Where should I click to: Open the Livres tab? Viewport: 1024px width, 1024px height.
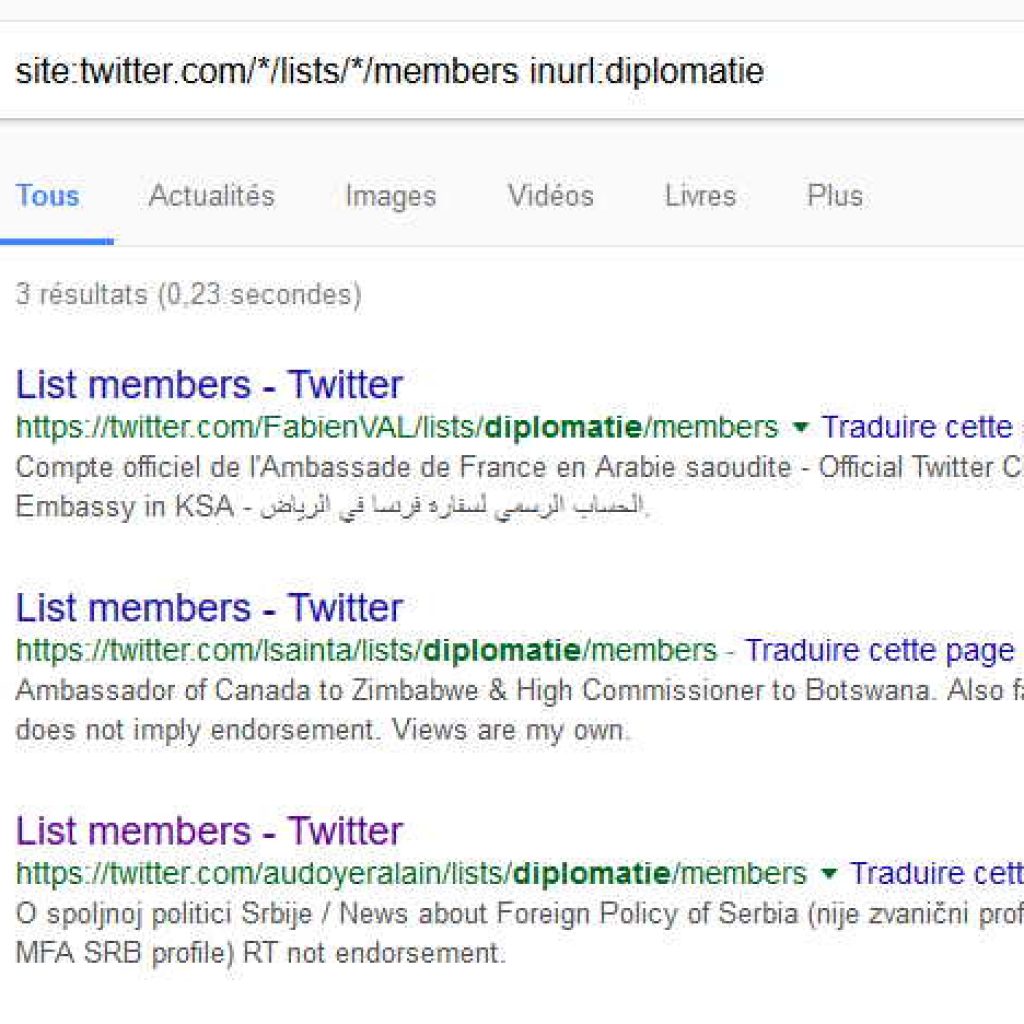click(700, 196)
